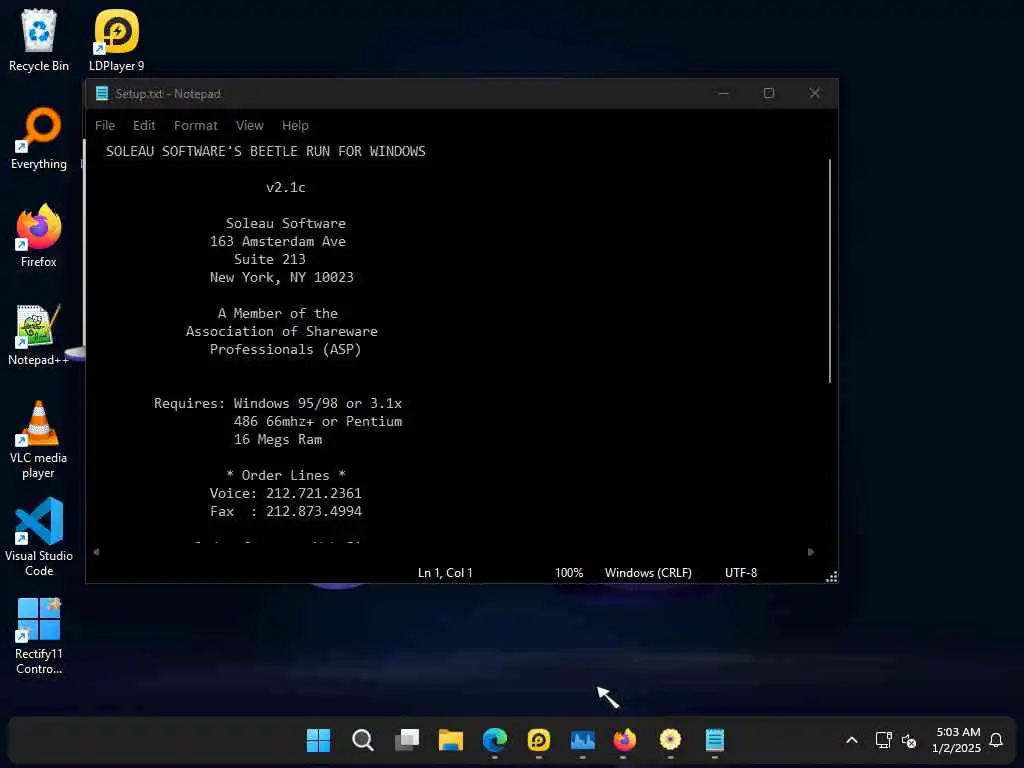1024x768 pixels.
Task: Click the line '486 66mhz+ or Pentium'
Action: click(x=318, y=421)
